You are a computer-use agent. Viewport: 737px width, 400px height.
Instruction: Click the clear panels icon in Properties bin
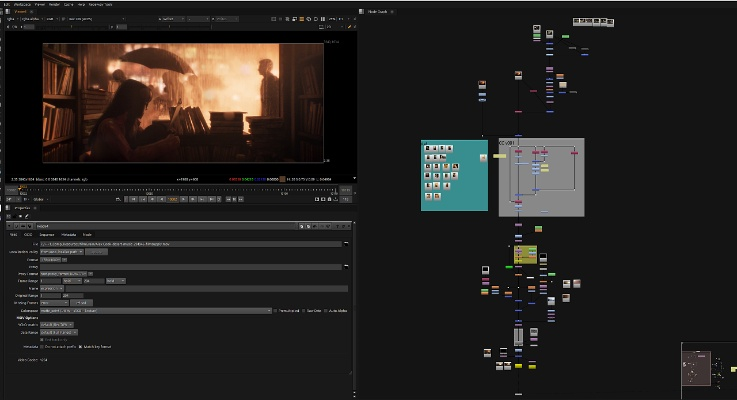point(27,216)
